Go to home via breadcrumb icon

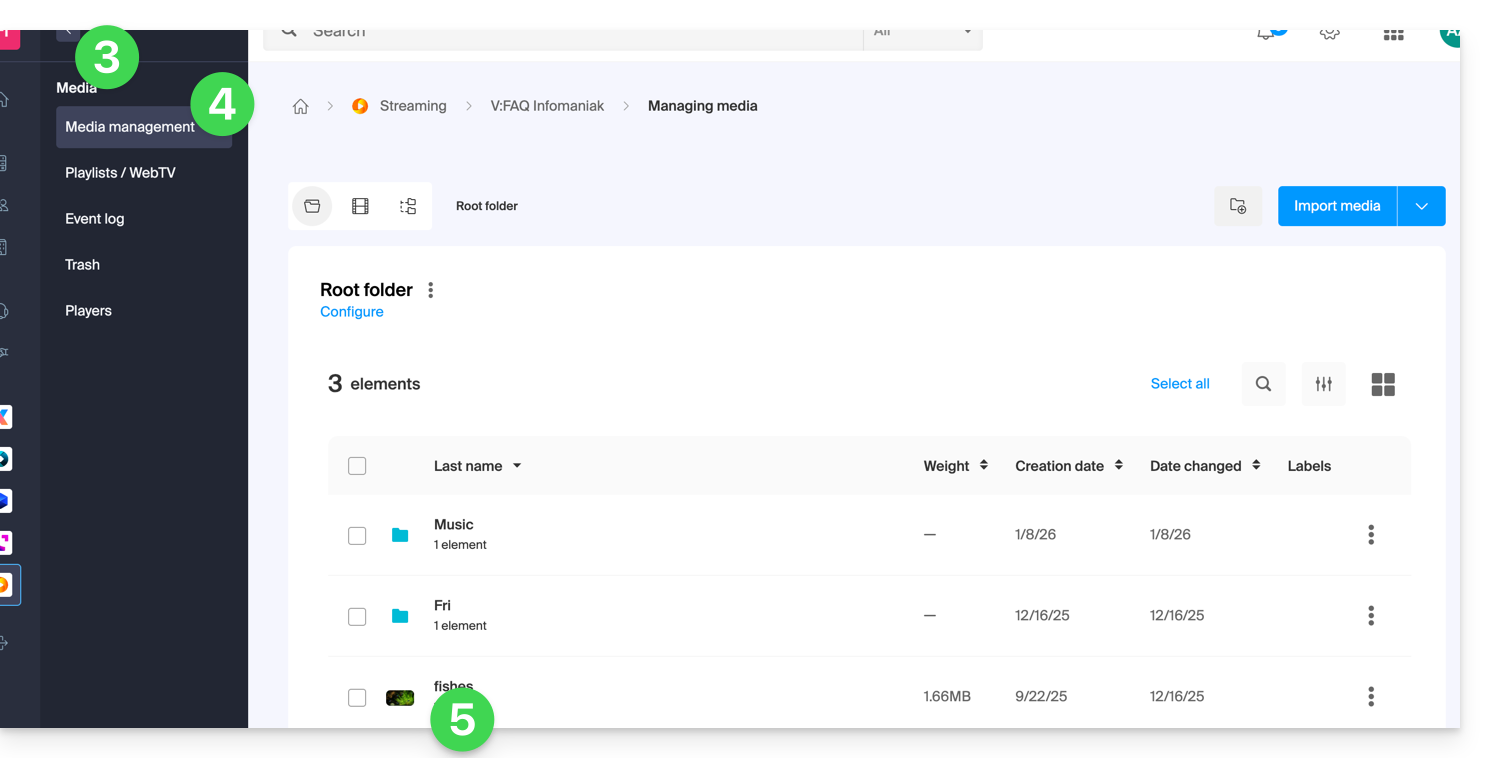click(300, 106)
